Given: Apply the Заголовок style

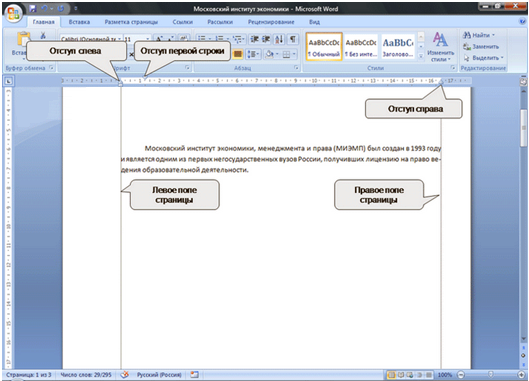Looking at the screenshot, I should [x=397, y=47].
